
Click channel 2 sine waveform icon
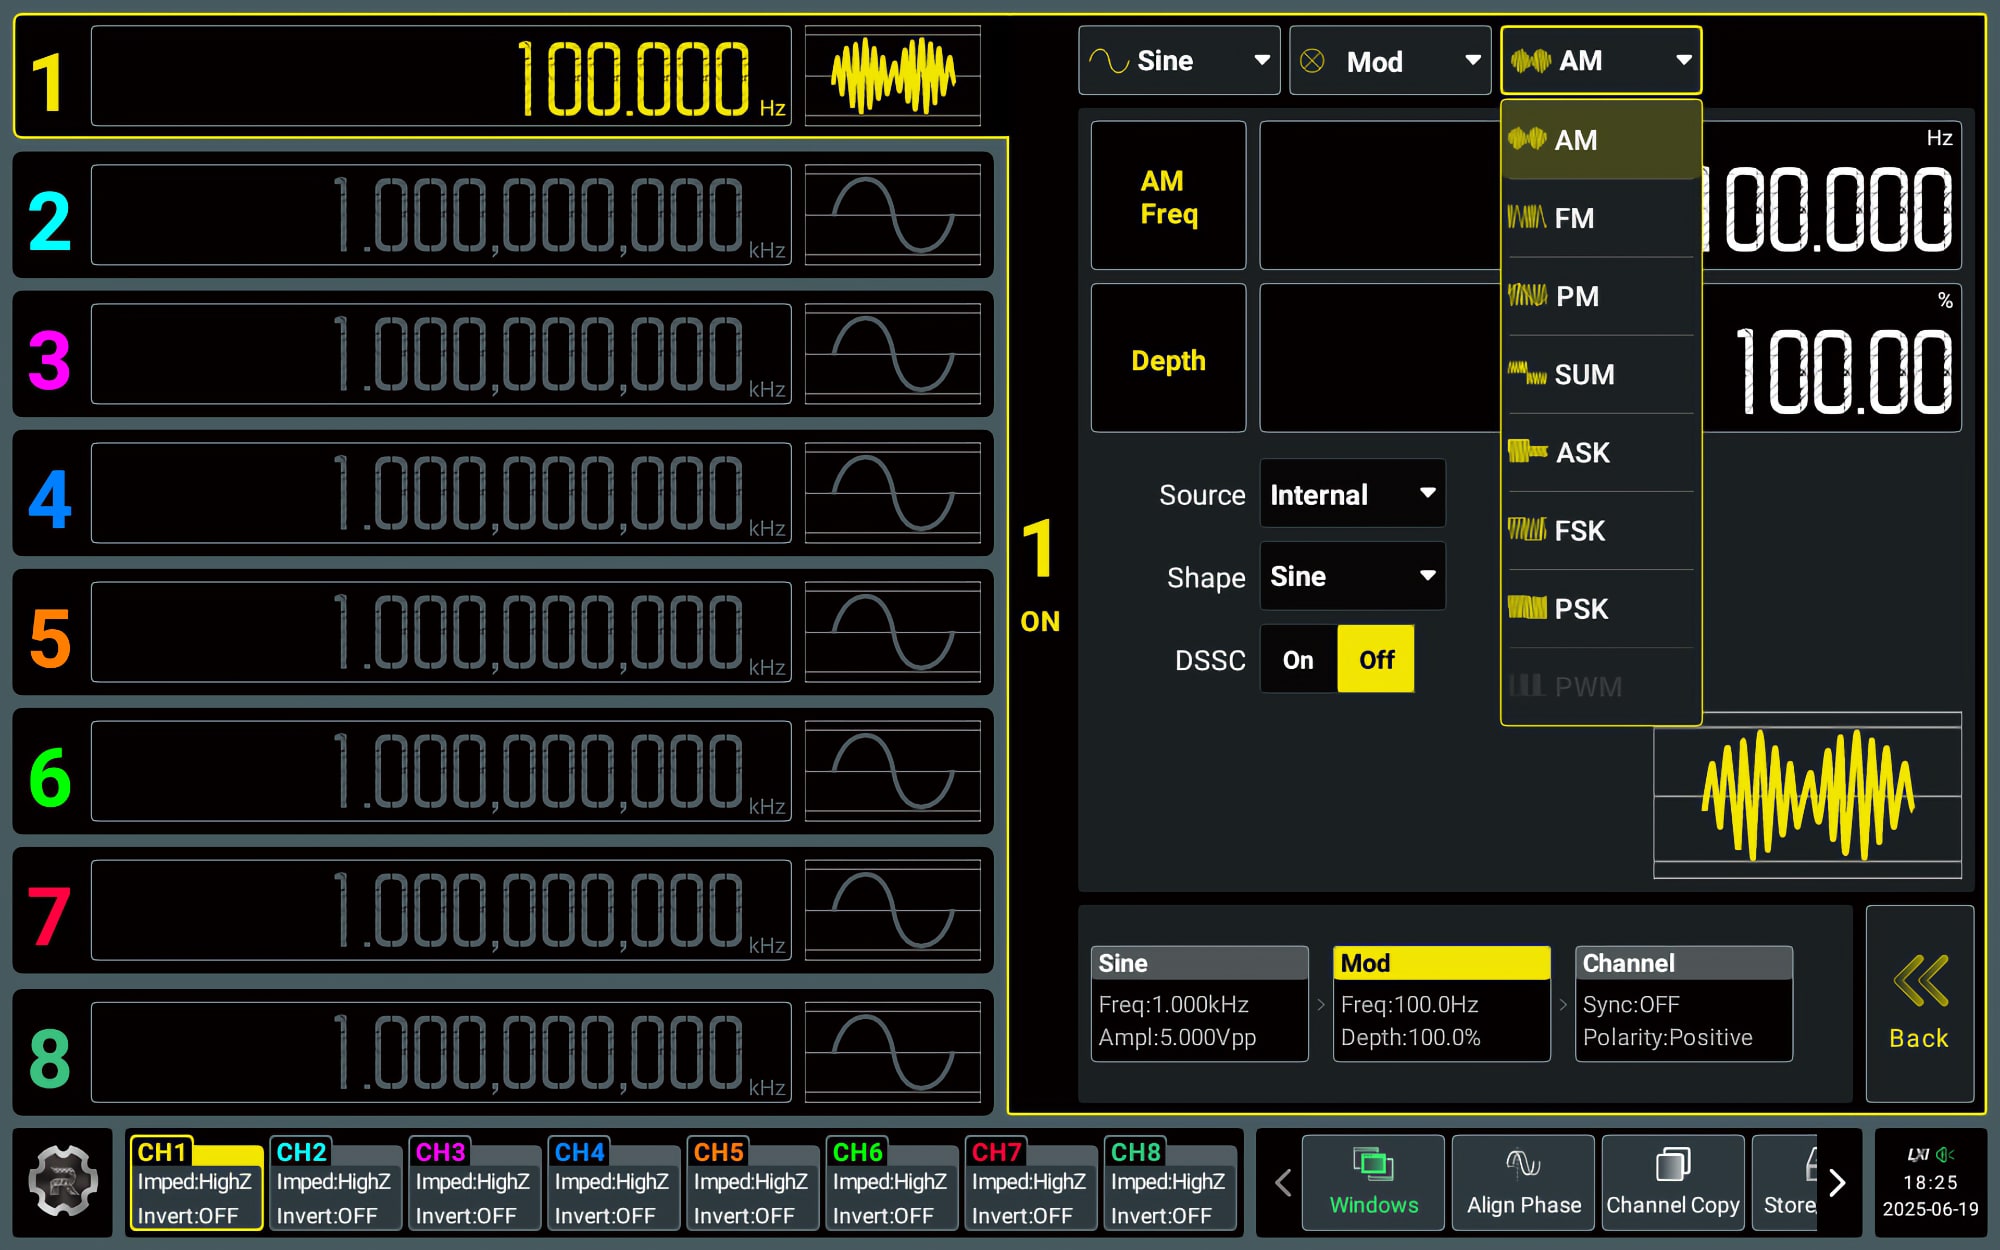coord(893,215)
